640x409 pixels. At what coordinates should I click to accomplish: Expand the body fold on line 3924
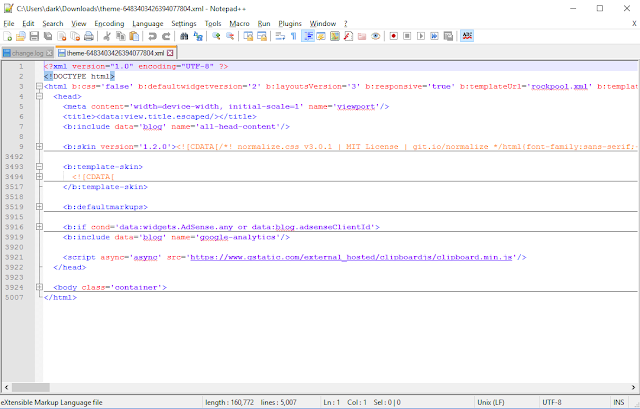click(x=39, y=287)
